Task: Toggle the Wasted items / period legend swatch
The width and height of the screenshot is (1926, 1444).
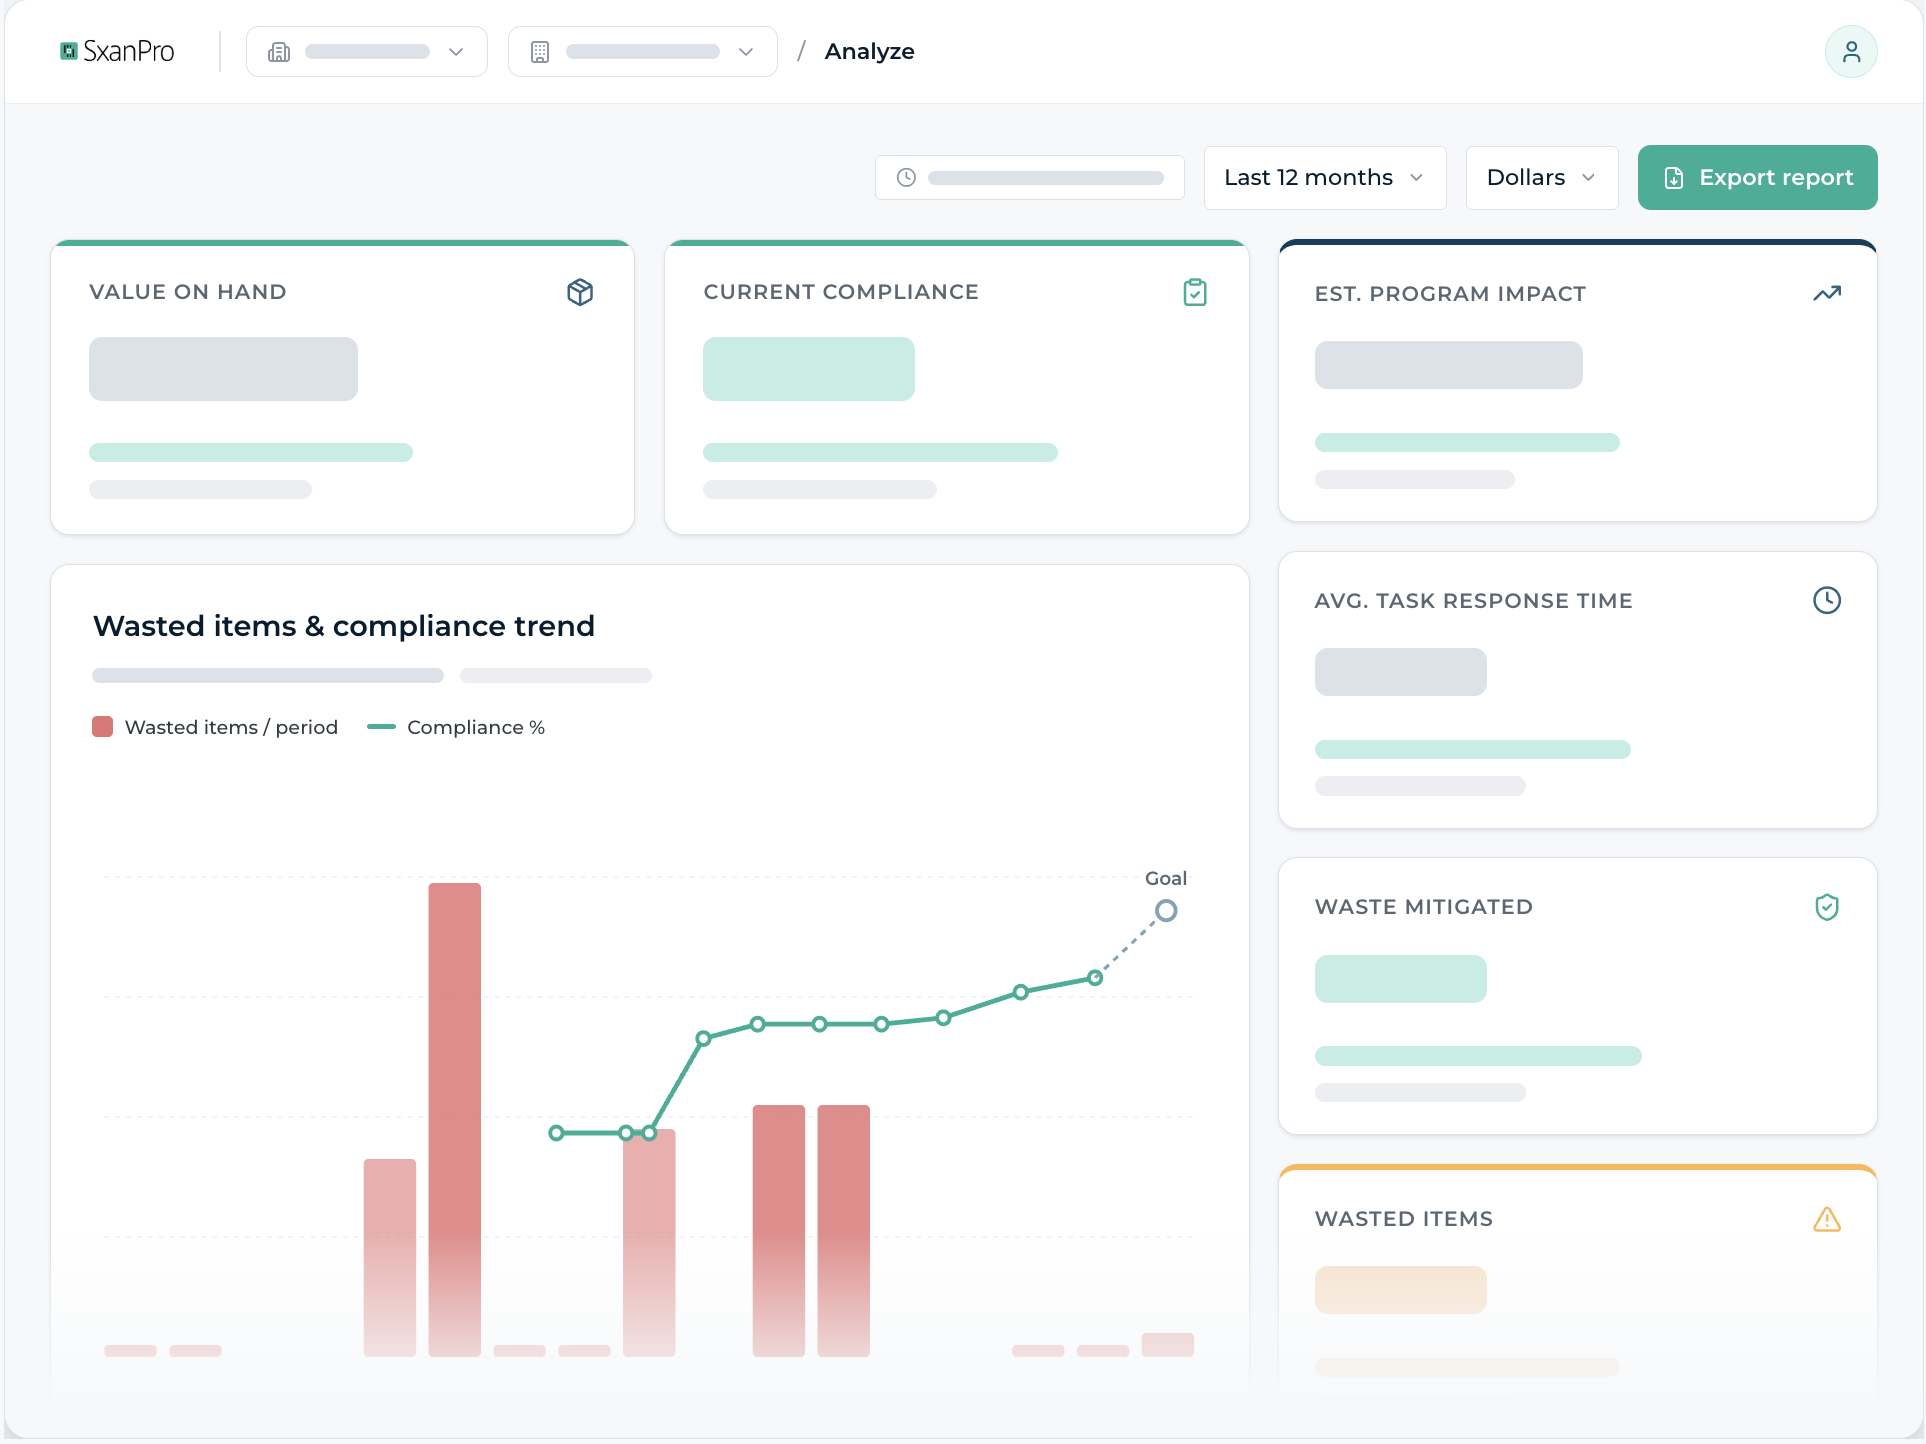Action: (x=102, y=727)
